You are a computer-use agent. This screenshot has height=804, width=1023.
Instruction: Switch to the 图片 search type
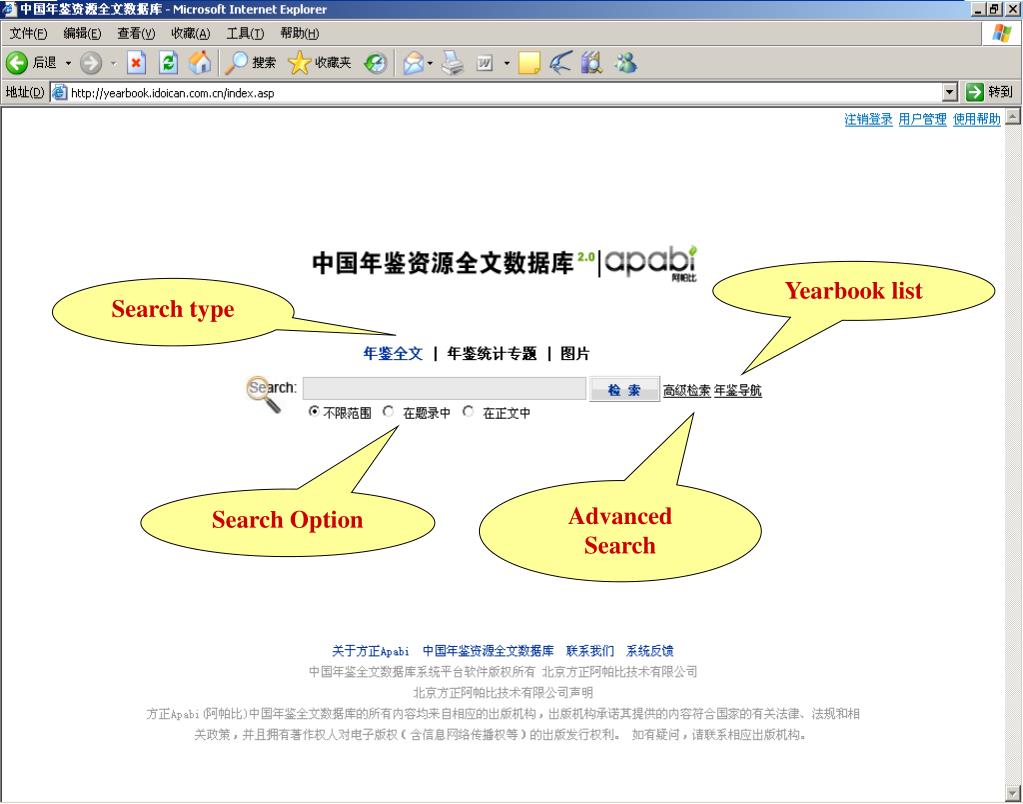click(575, 354)
